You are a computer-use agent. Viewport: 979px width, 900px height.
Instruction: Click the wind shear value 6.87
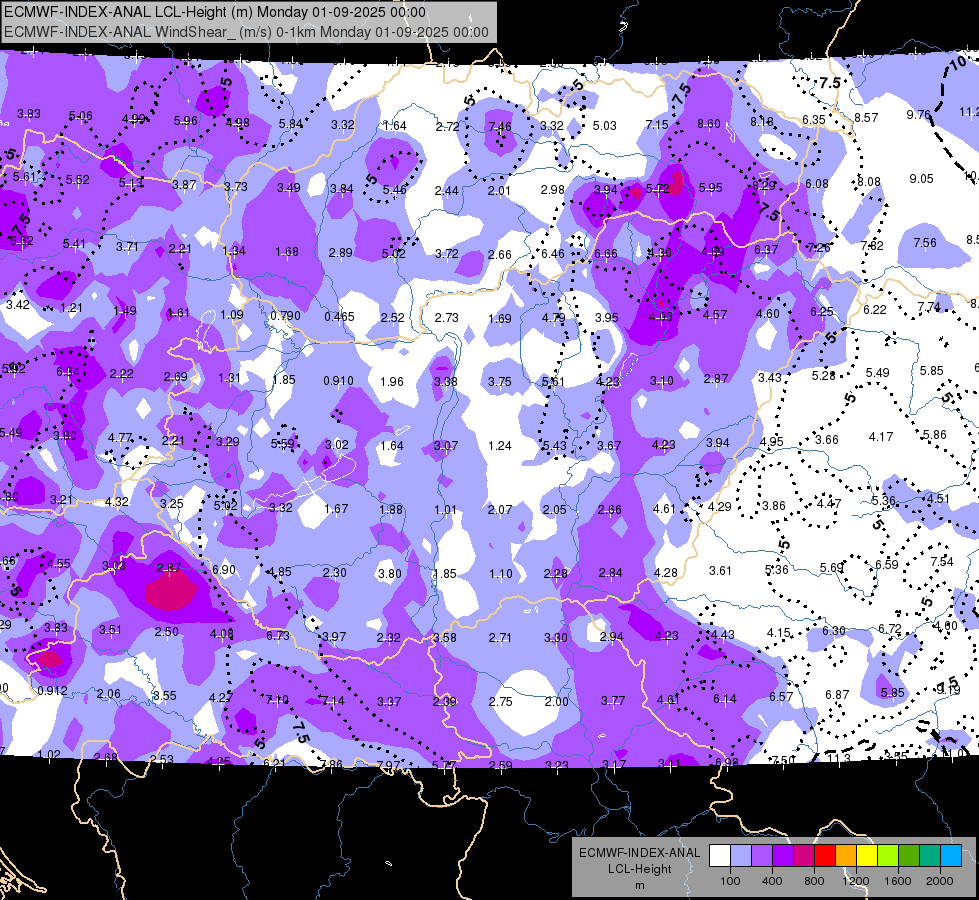pos(837,695)
